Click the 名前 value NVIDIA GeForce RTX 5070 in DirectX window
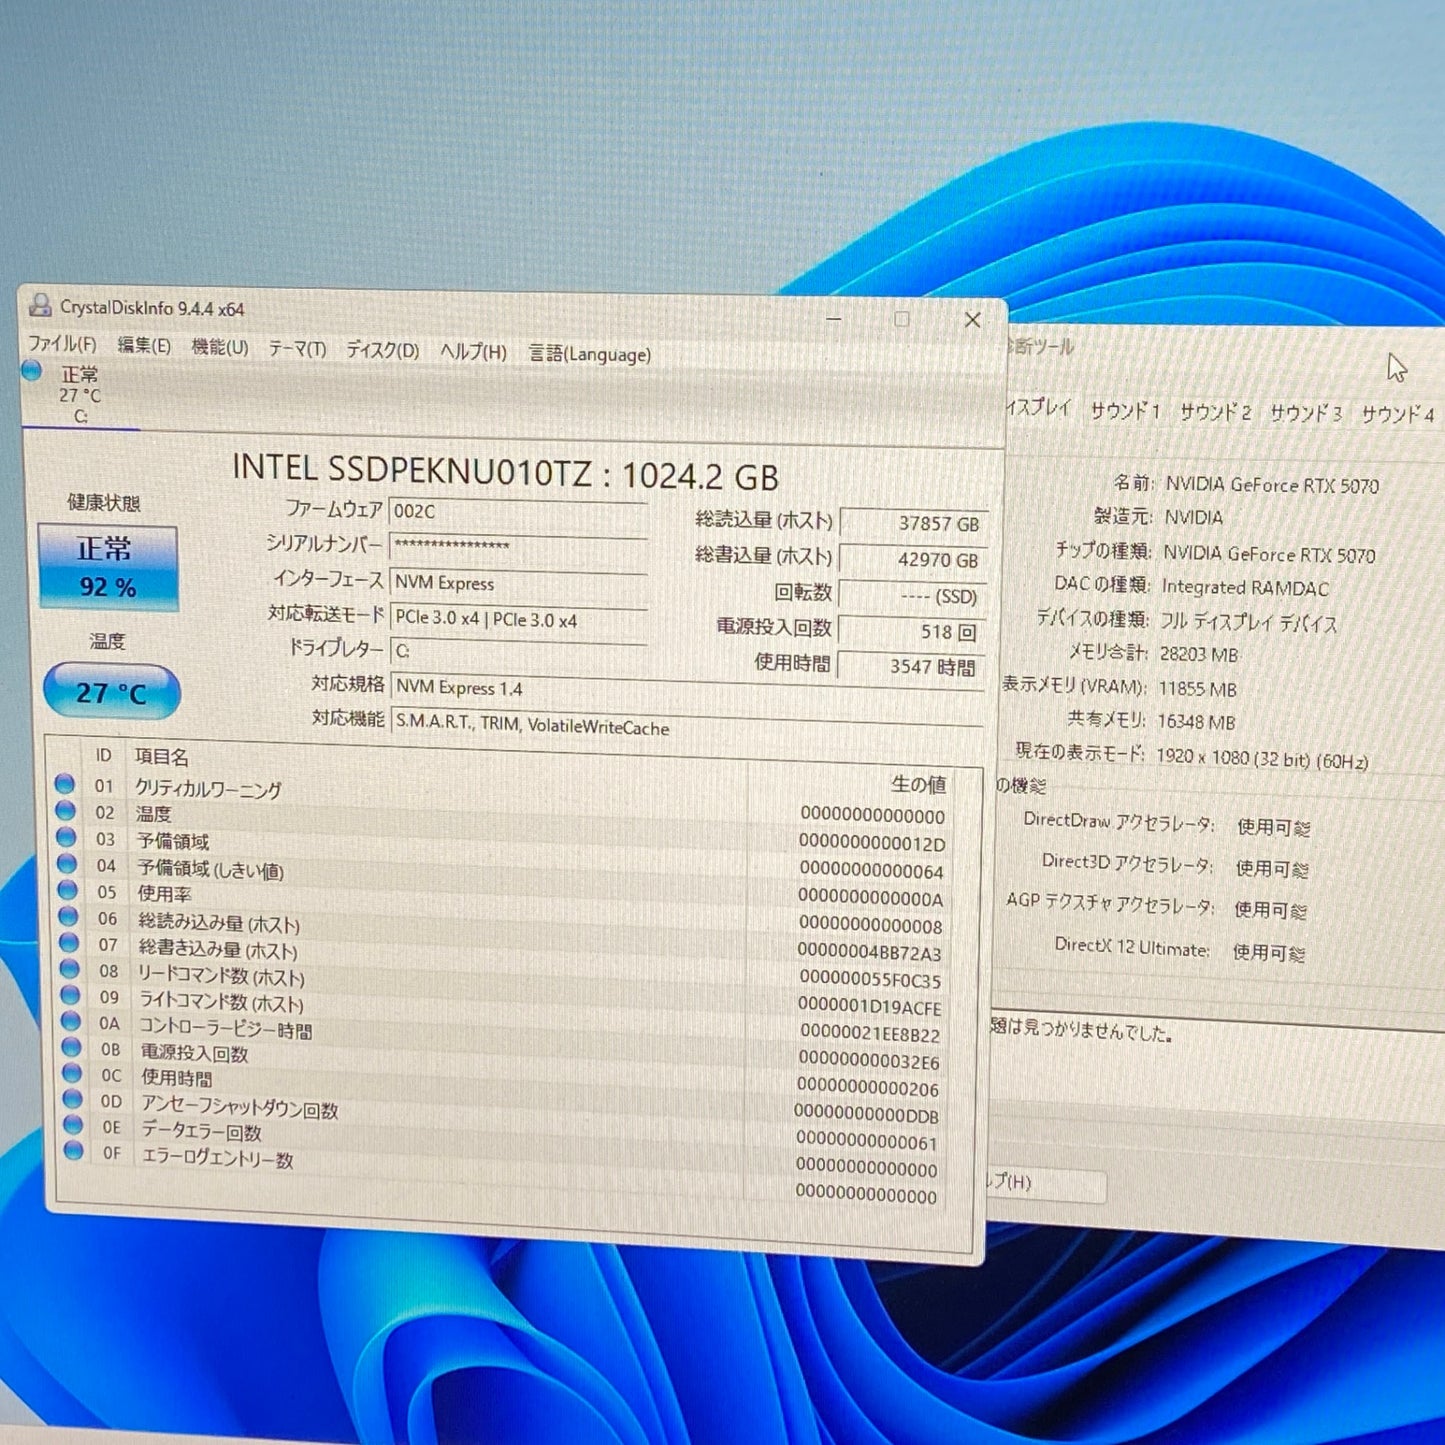 (x=1272, y=485)
